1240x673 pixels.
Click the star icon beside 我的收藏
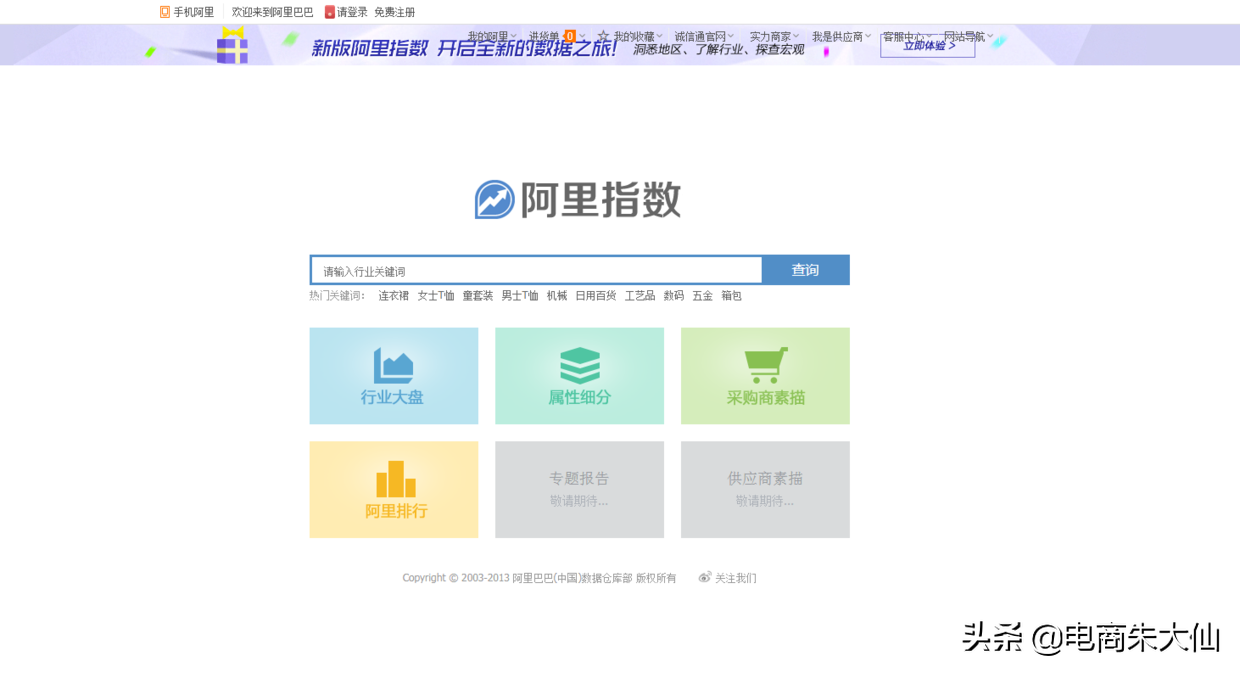click(x=603, y=37)
